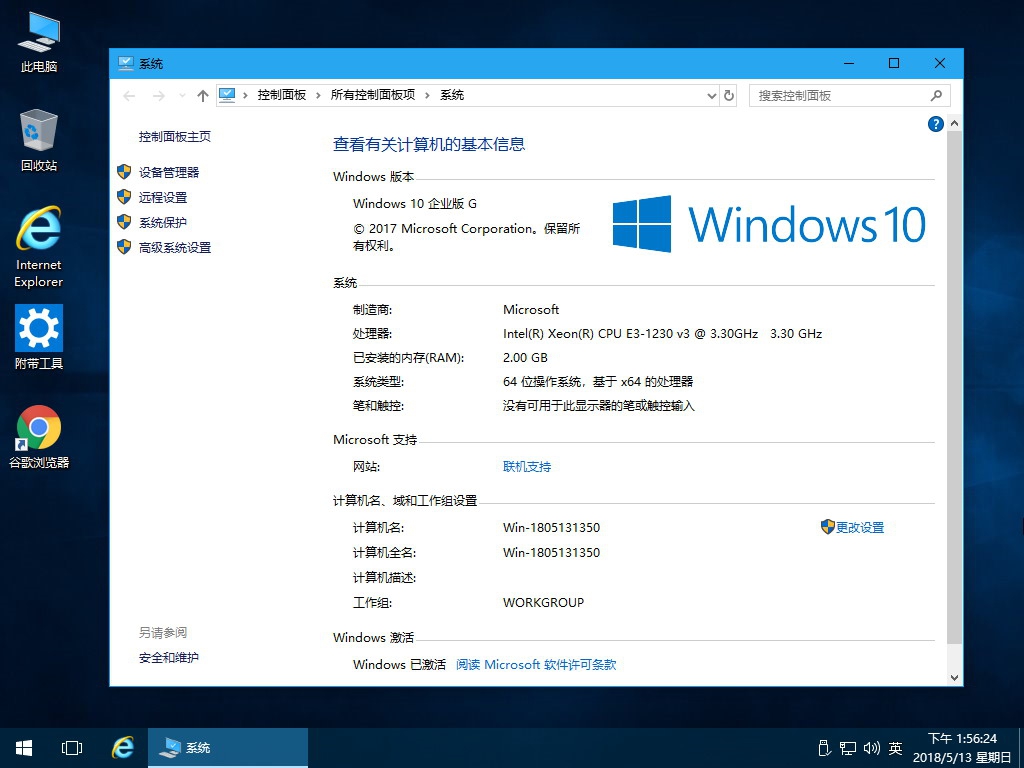The width and height of the screenshot is (1024, 768).
Task: Launch 谷歌浏览器 Chrome shortcut
Action: 39,436
